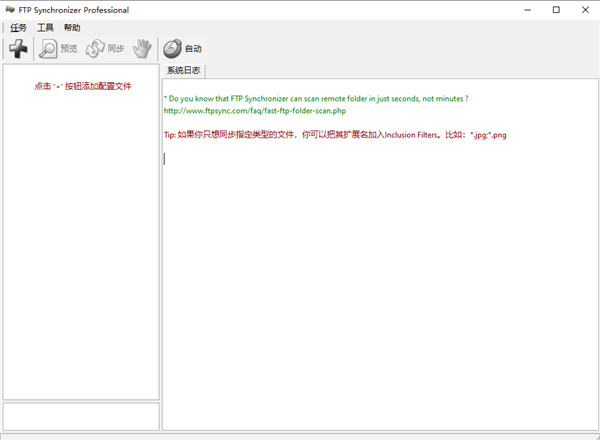
Task: Maximize the FTP Synchronizer window
Action: tap(556, 10)
